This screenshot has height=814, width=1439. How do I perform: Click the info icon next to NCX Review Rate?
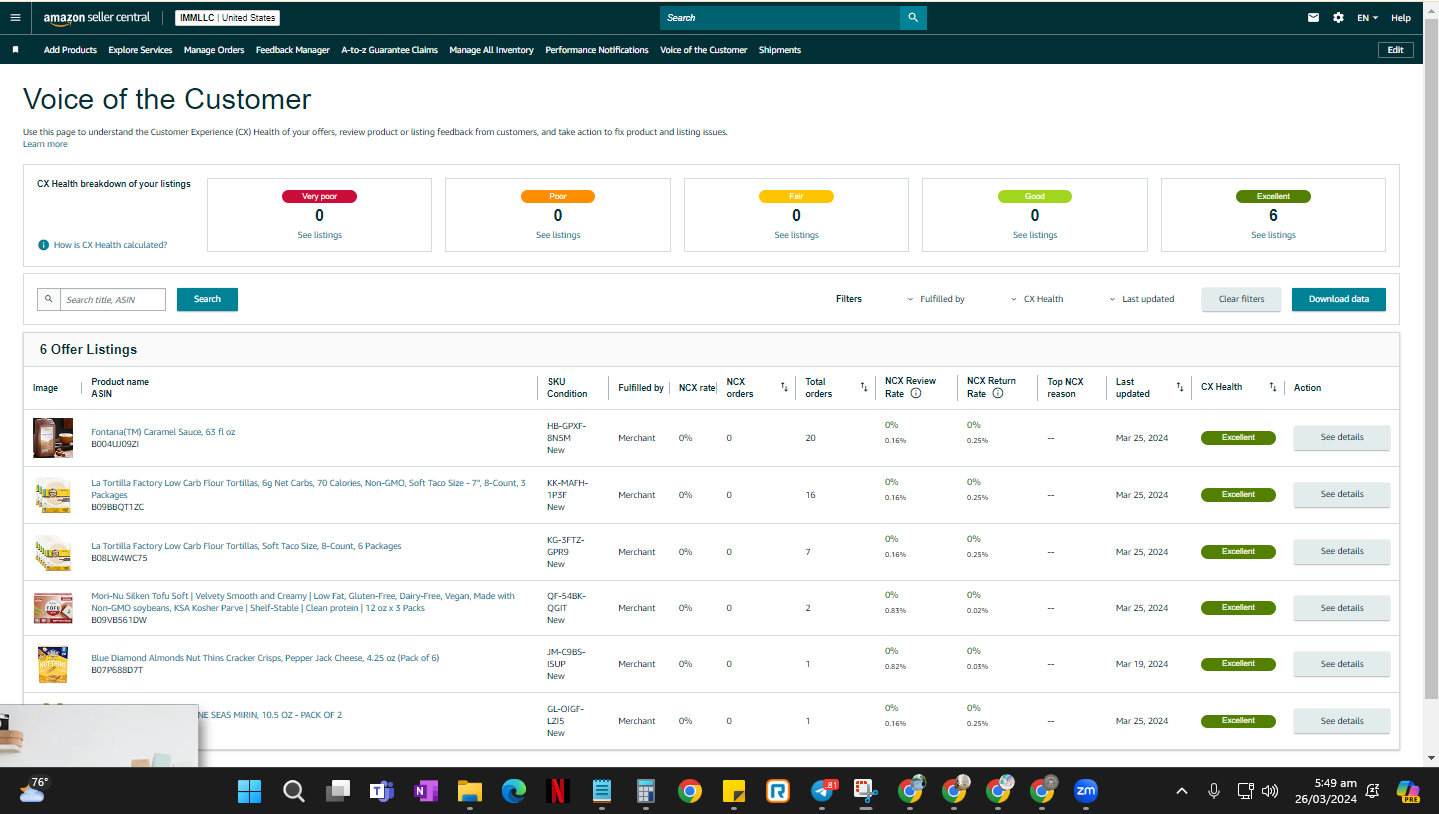(916, 394)
